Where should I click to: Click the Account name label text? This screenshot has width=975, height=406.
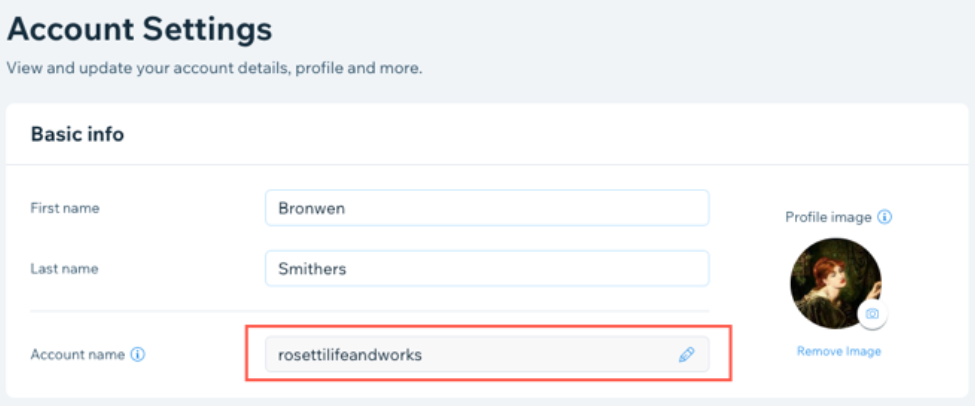78,354
